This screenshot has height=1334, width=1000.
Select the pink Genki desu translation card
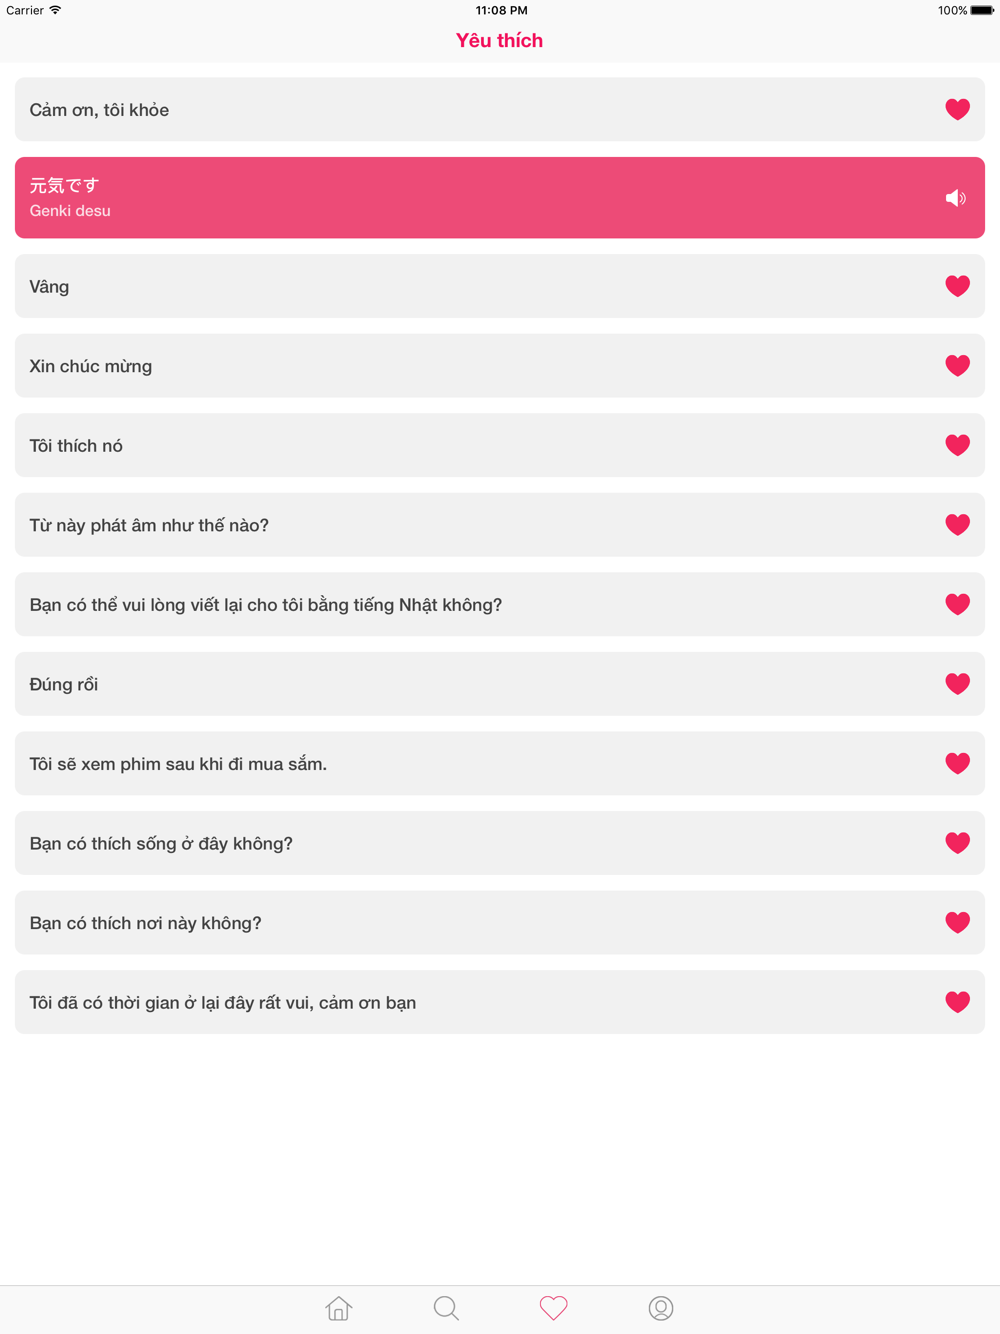[500, 198]
